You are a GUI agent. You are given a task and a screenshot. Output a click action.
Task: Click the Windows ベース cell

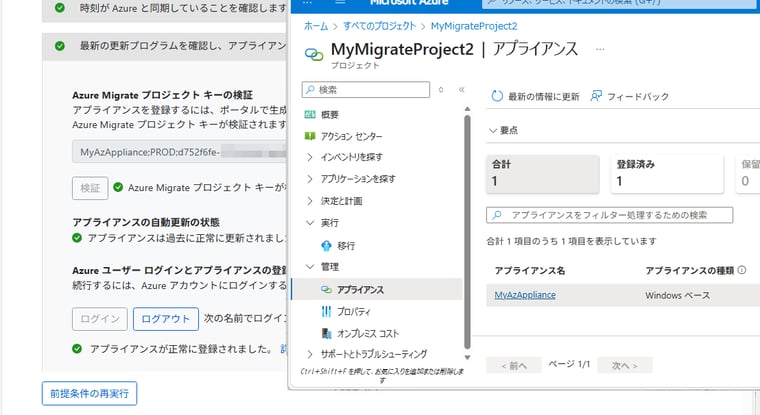(678, 295)
